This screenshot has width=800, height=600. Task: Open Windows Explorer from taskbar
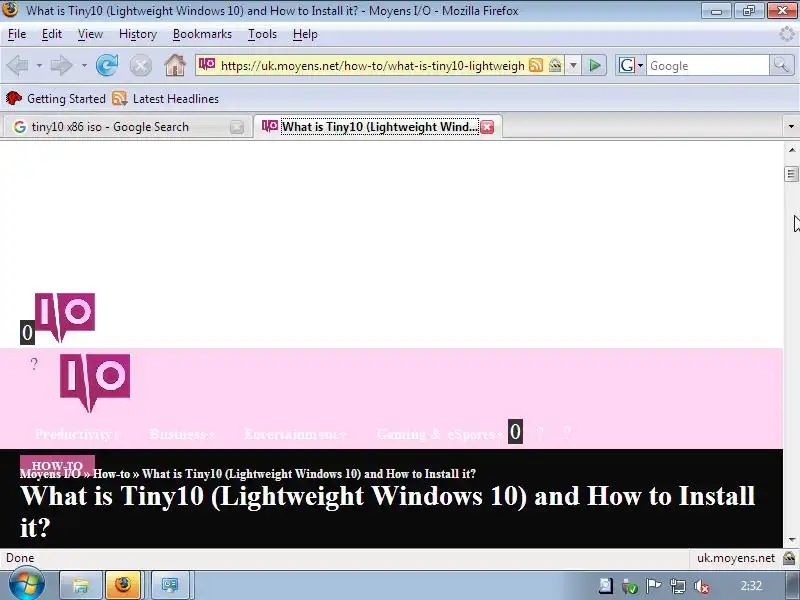(80, 585)
